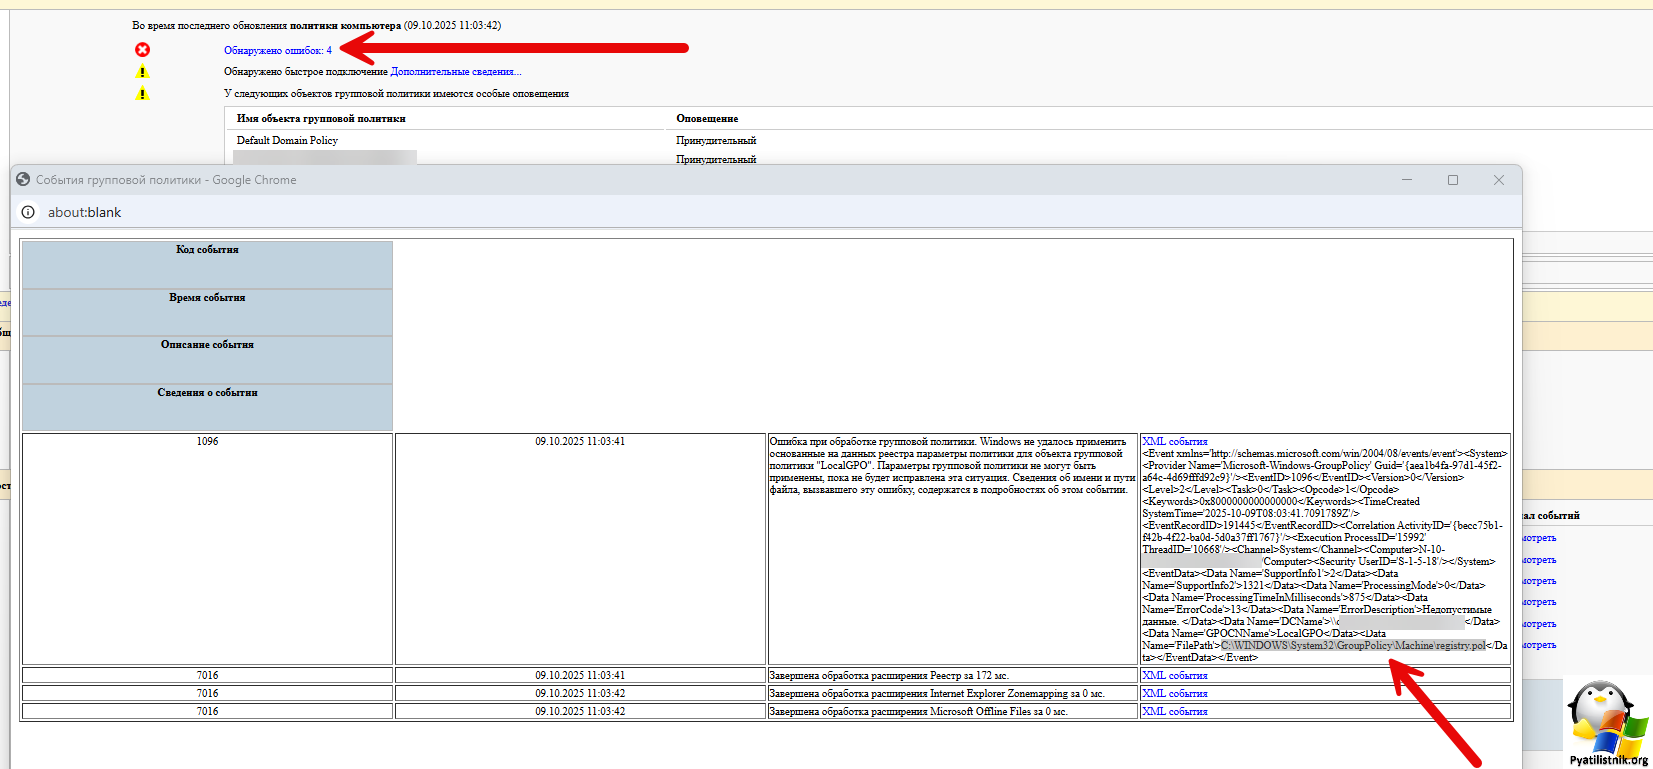Select code 7016 in the Реестр row
The width and height of the screenshot is (1653, 769).
[x=207, y=676]
